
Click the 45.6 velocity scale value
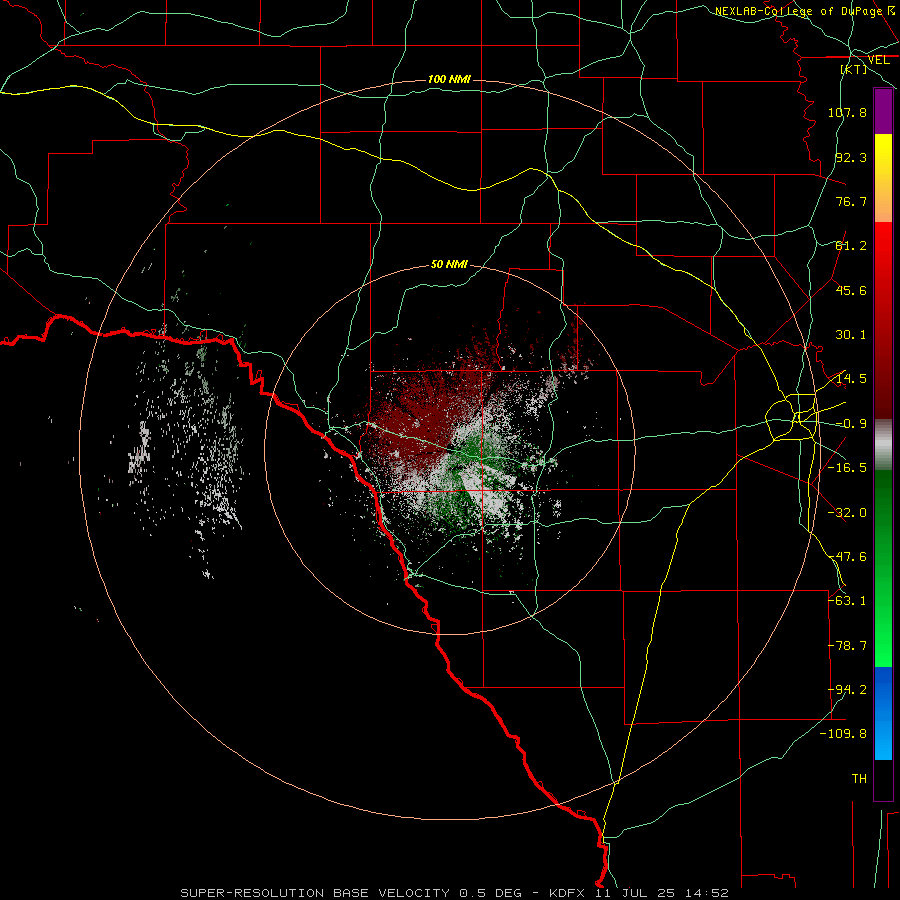(851, 290)
